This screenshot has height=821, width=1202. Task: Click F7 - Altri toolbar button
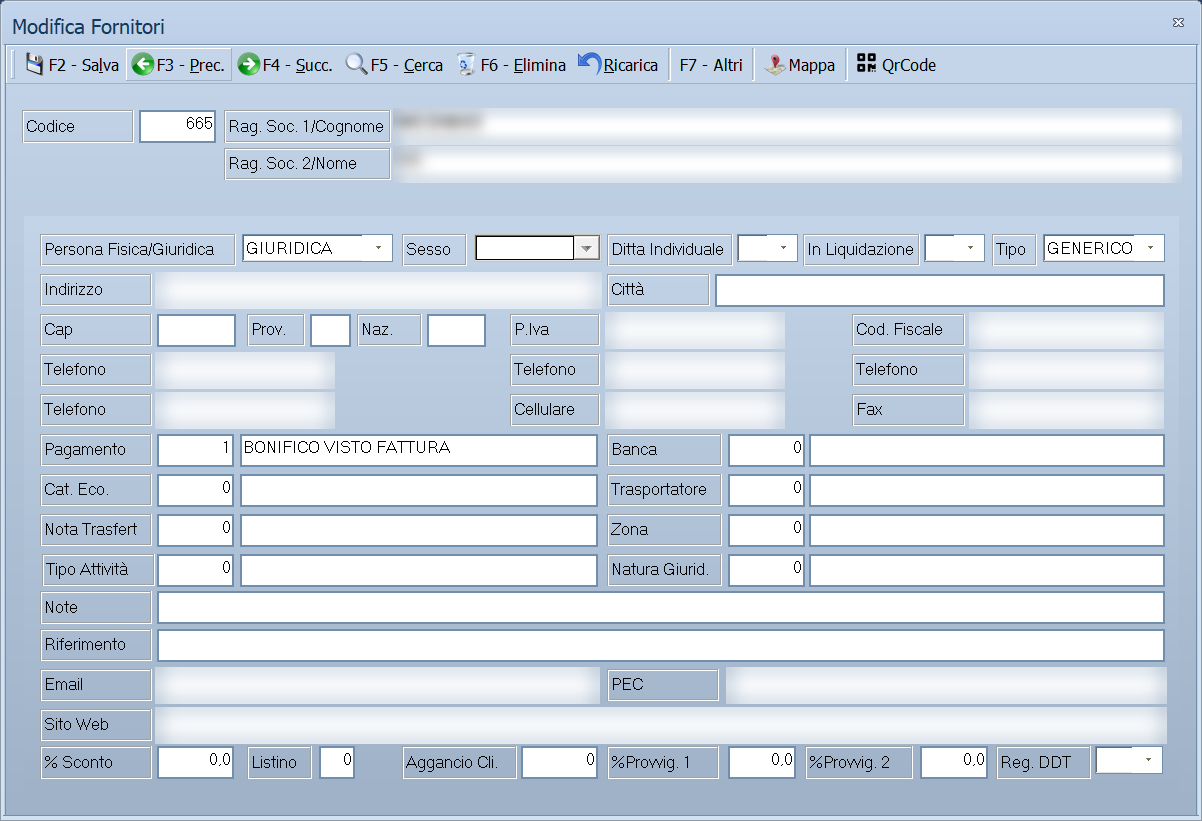point(711,65)
